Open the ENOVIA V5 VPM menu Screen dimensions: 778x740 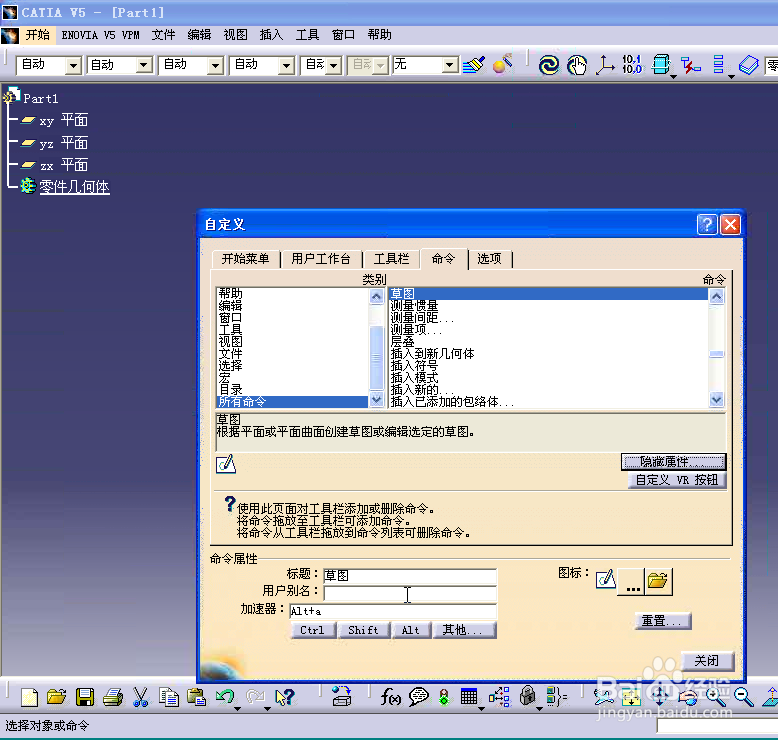pos(100,35)
